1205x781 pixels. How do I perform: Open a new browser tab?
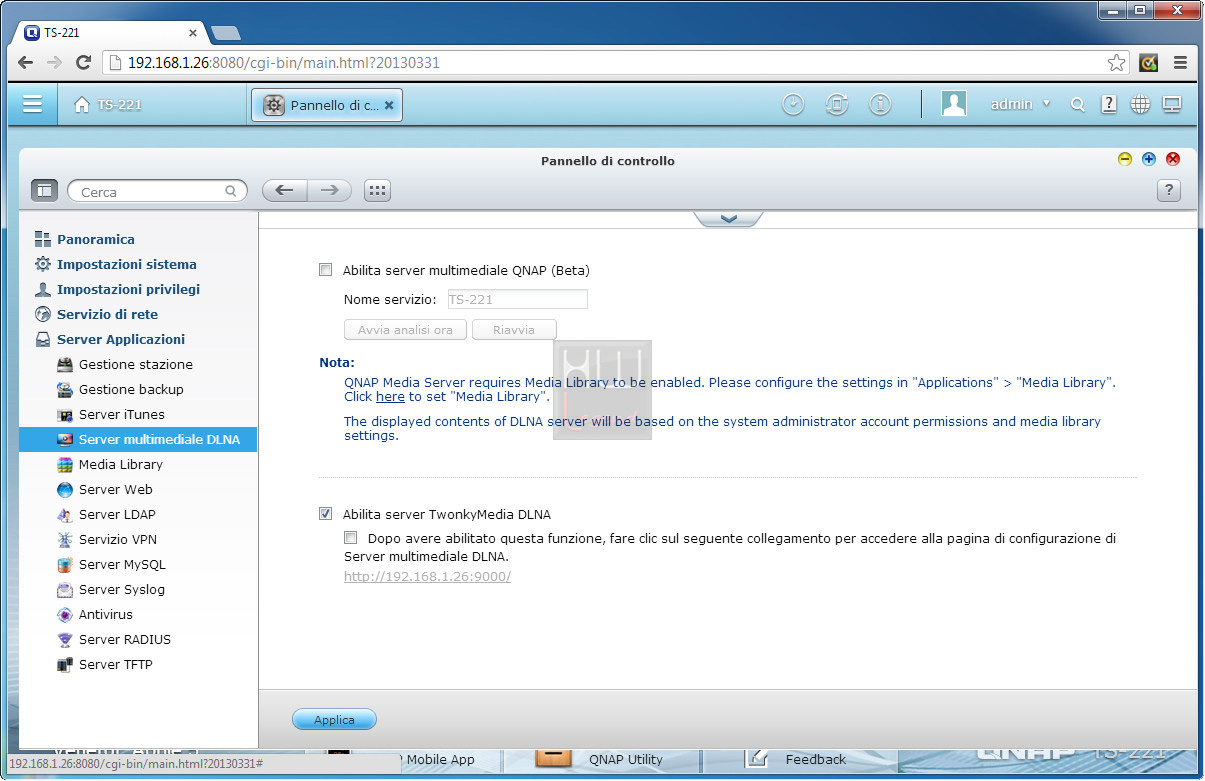226,33
